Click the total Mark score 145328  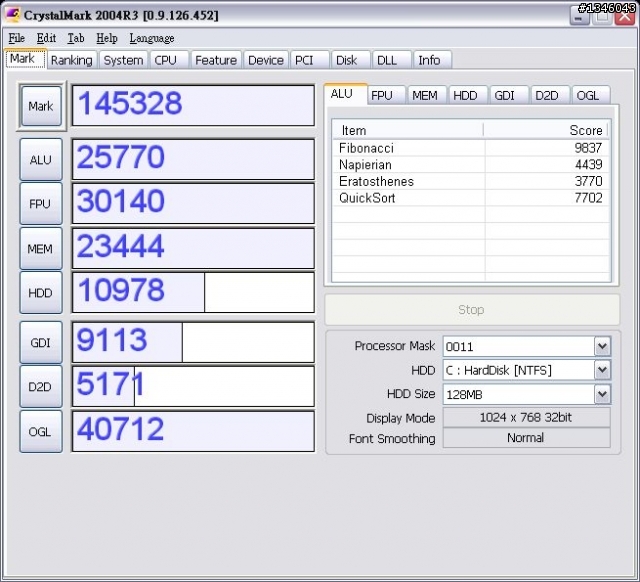(193, 105)
